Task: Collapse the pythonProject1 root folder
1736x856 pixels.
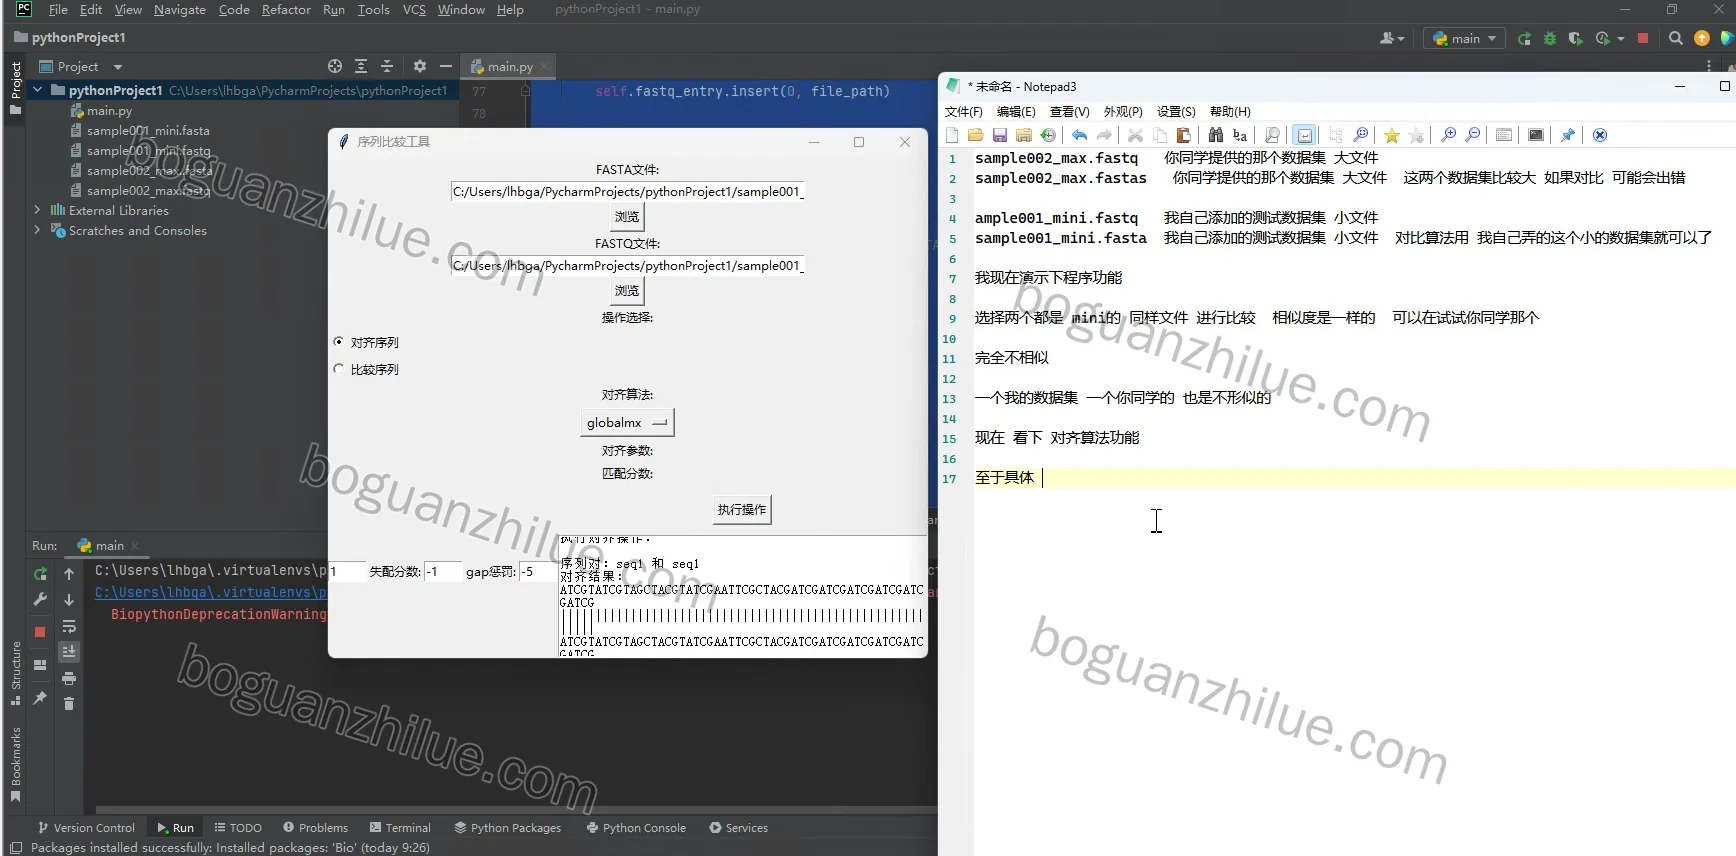Action: [x=37, y=90]
